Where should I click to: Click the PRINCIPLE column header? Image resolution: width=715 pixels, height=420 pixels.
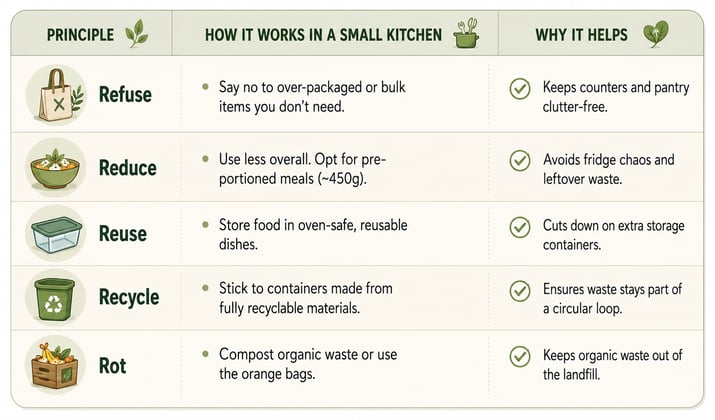pyautogui.click(x=80, y=35)
